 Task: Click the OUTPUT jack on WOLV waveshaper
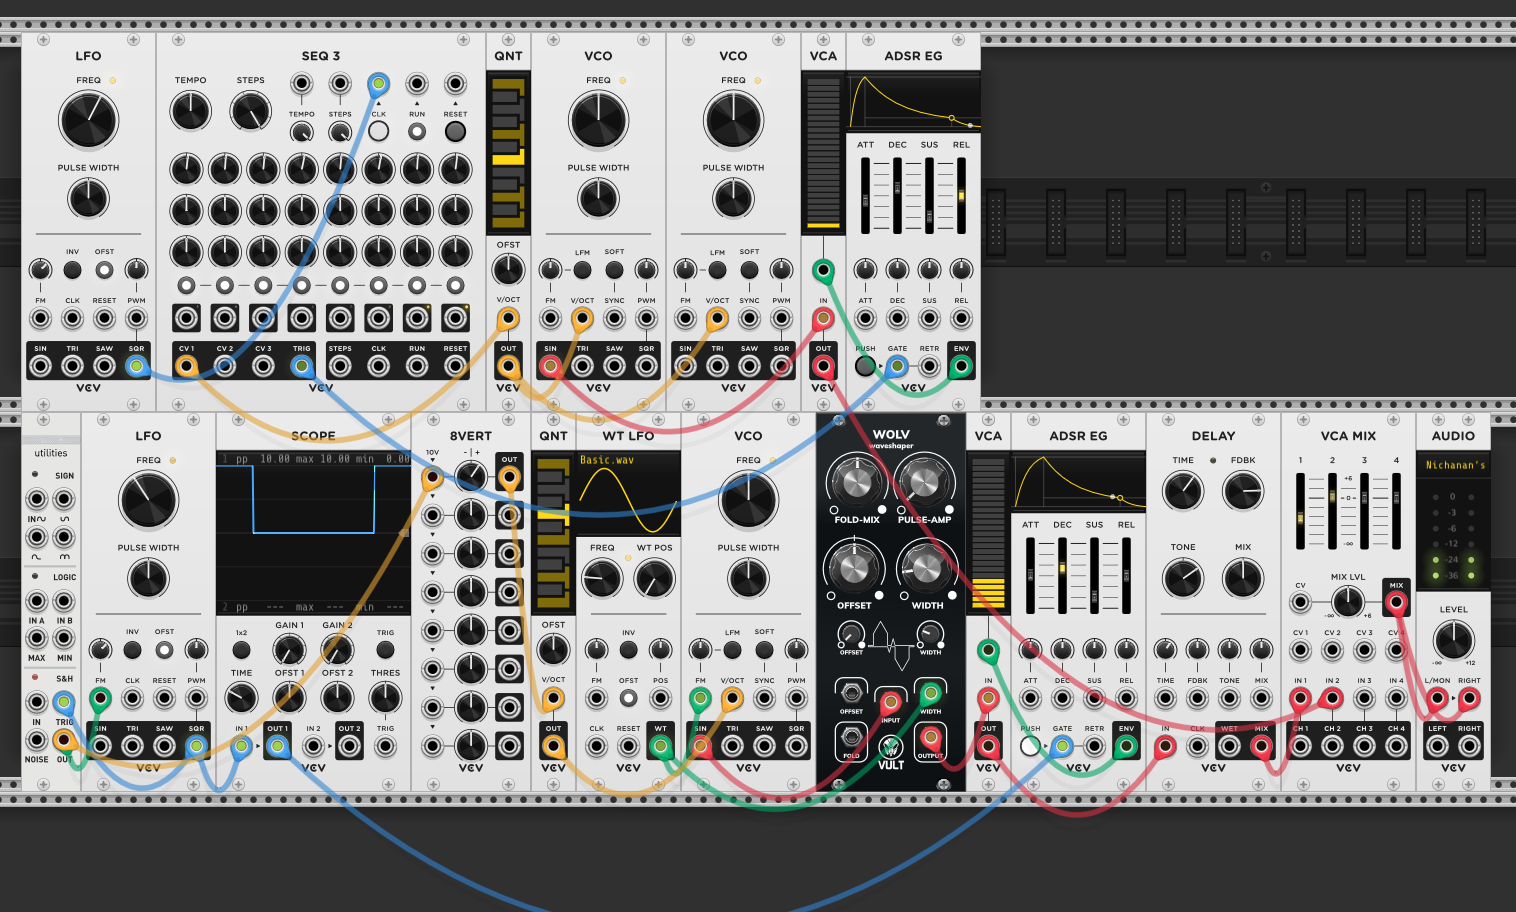point(930,738)
